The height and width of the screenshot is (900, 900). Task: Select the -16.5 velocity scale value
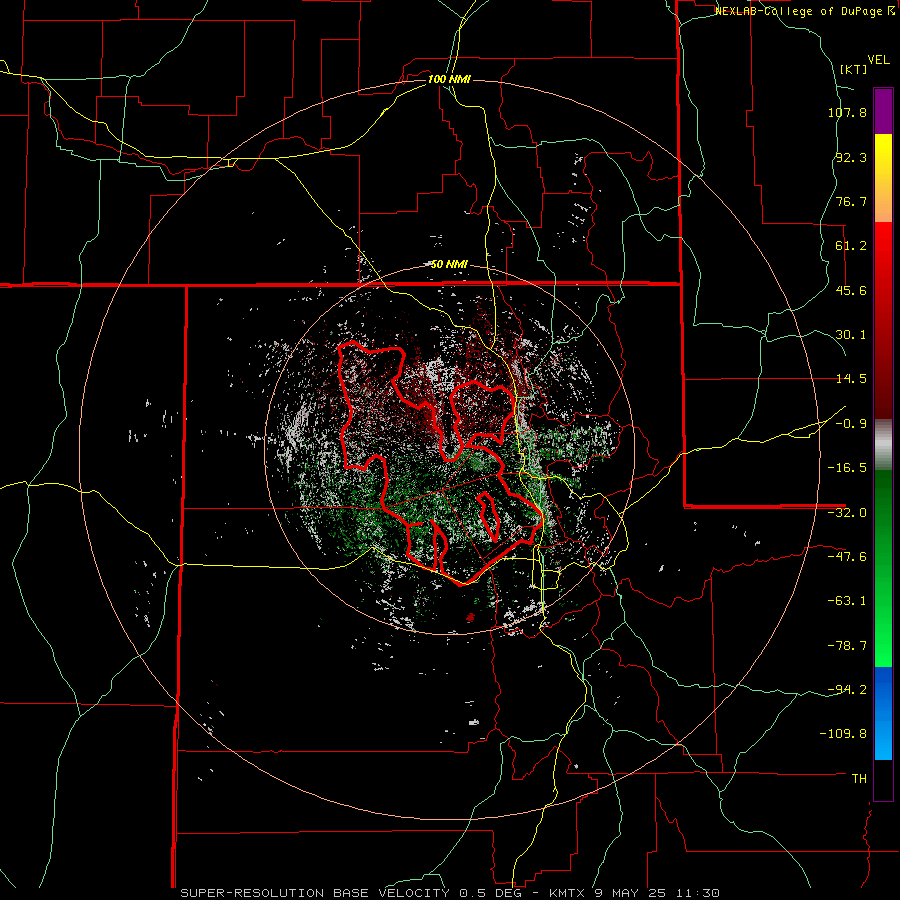(x=847, y=468)
